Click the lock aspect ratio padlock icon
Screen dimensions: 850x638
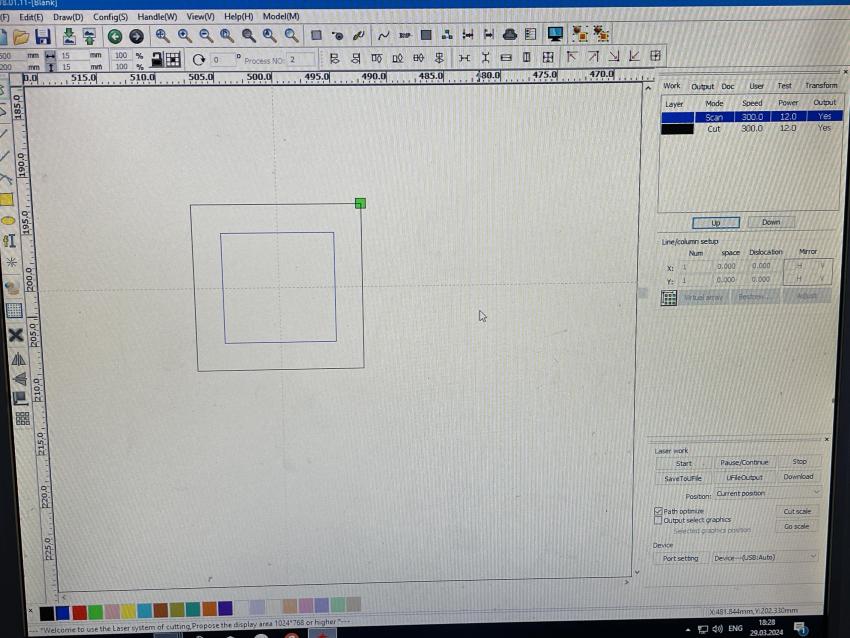click(156, 60)
